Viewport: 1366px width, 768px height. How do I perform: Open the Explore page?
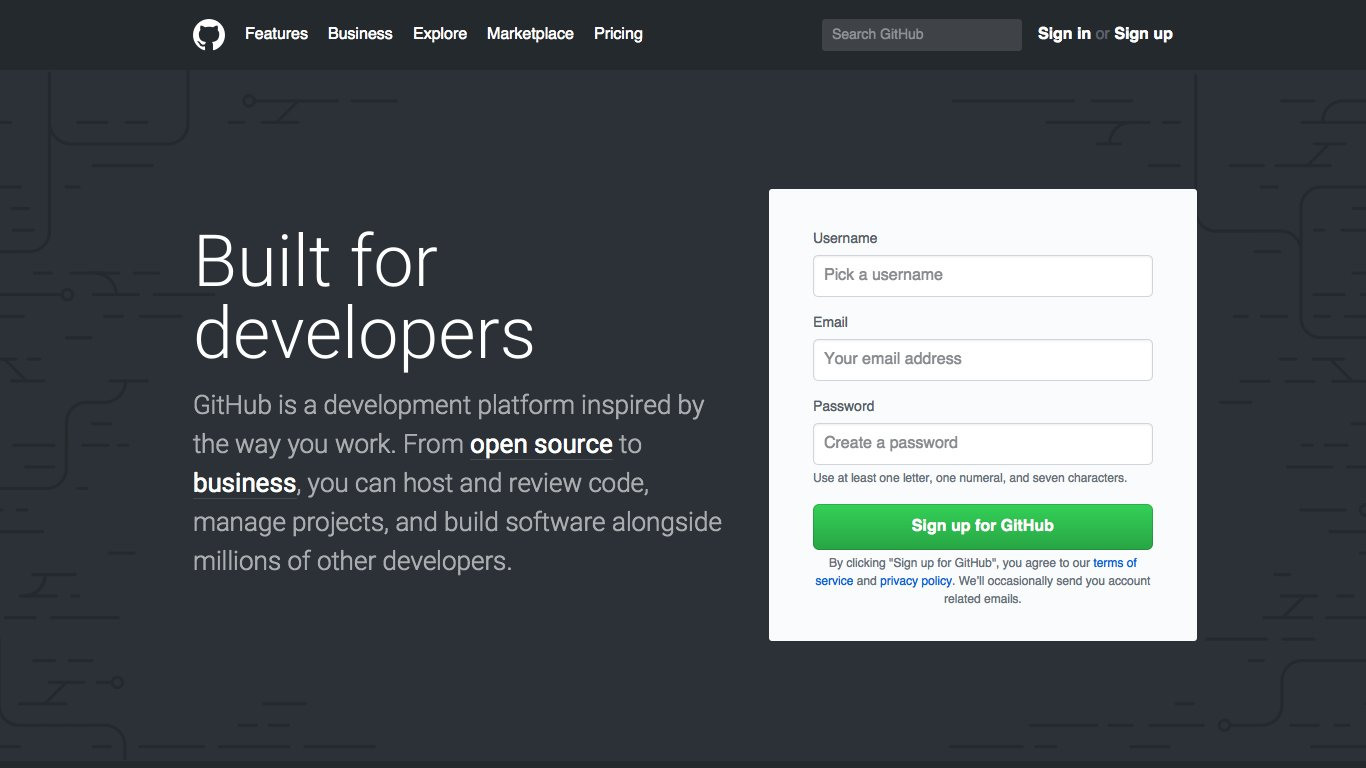(x=440, y=34)
